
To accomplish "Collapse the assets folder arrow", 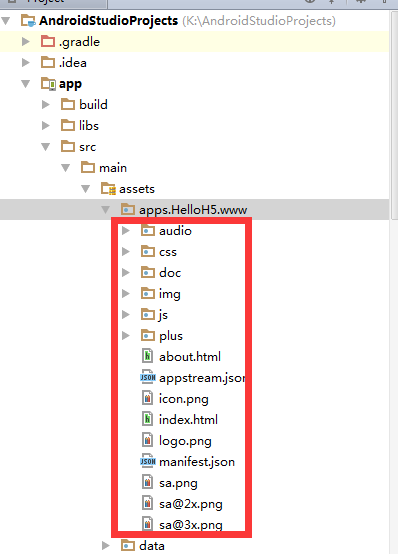I will (86, 189).
